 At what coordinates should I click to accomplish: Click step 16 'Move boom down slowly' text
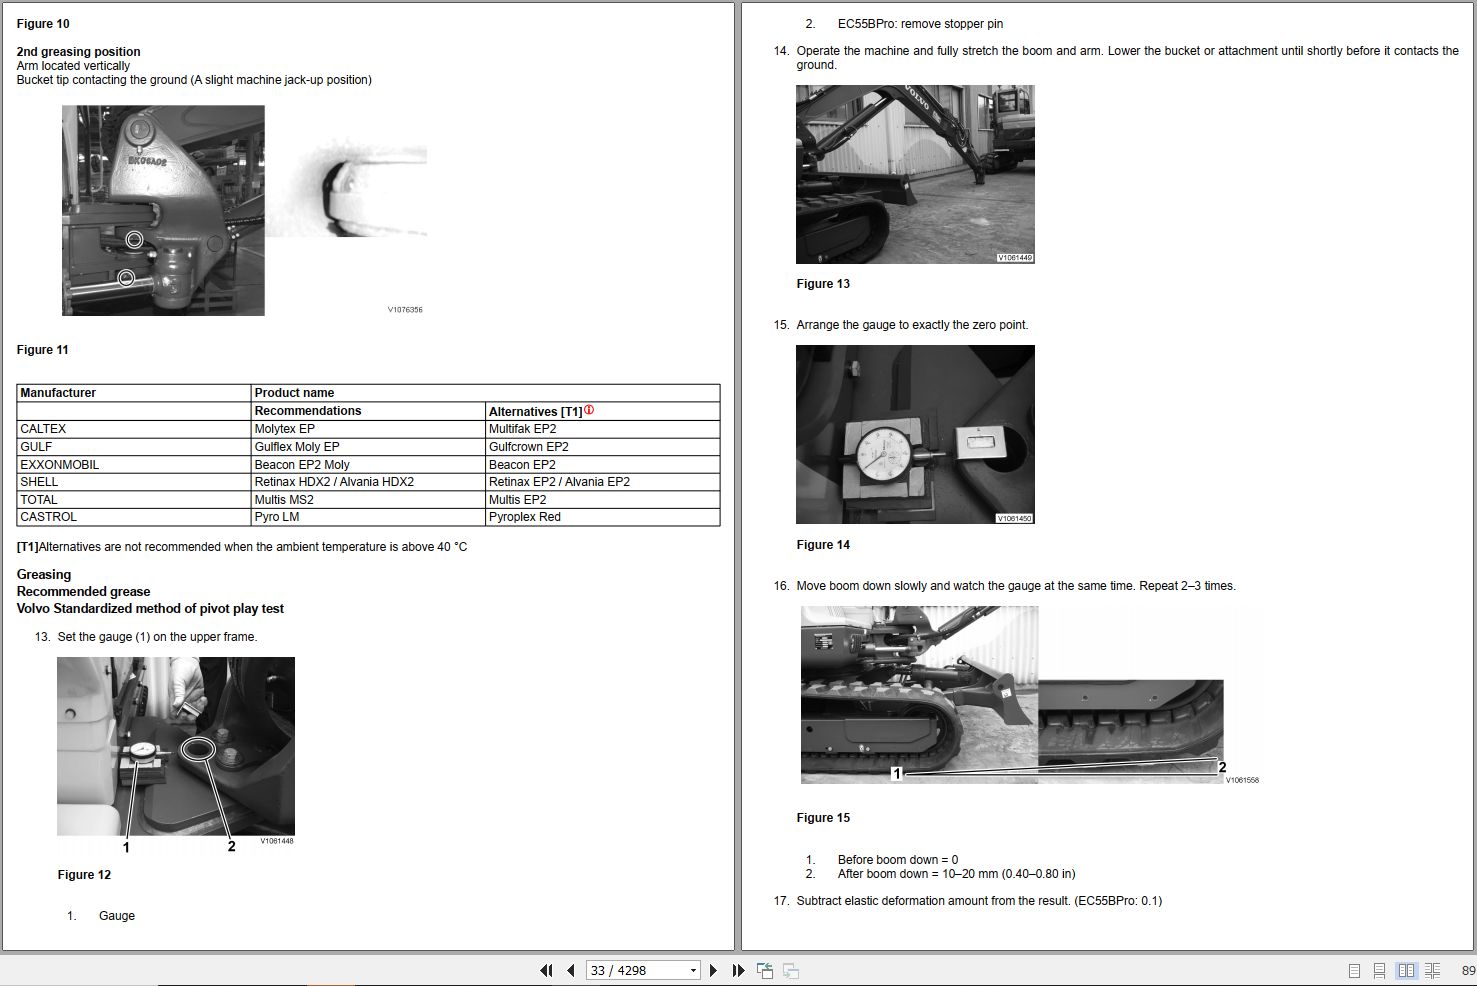1016,586
